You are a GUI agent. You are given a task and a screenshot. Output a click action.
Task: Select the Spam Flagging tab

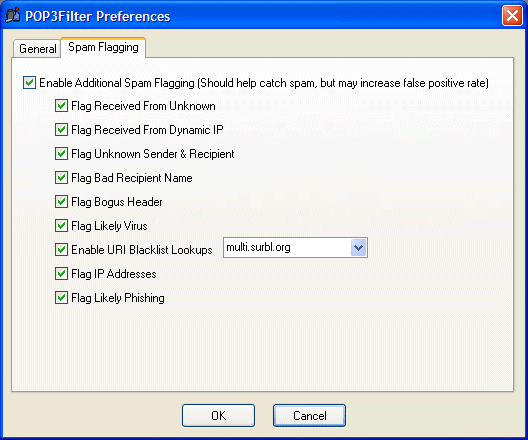[x=103, y=47]
